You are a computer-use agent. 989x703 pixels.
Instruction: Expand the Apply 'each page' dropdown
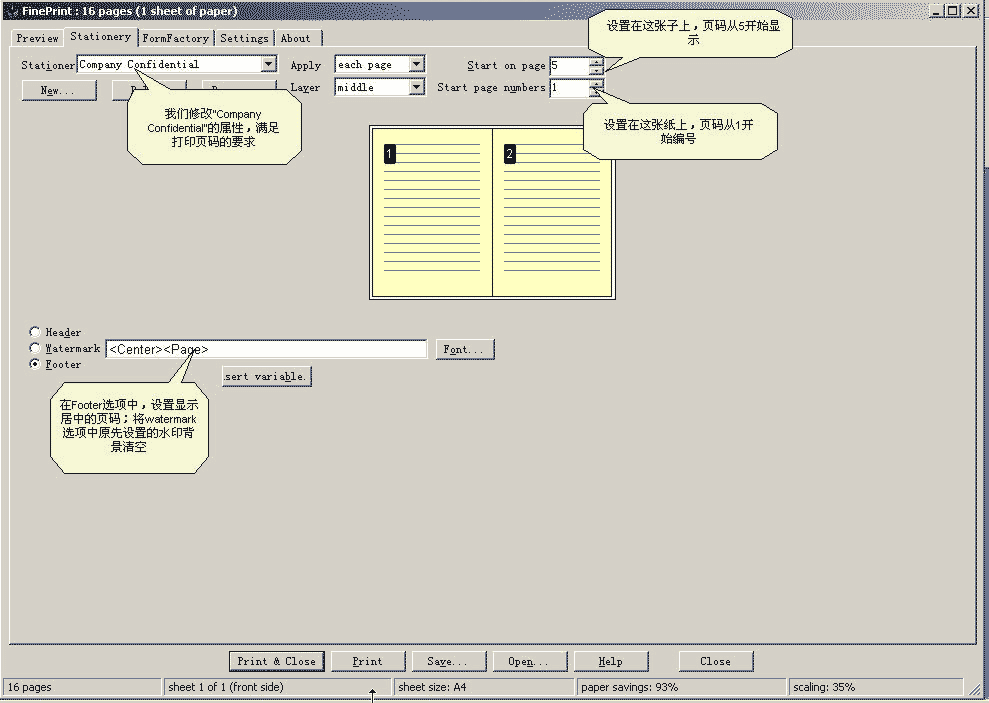coord(417,64)
